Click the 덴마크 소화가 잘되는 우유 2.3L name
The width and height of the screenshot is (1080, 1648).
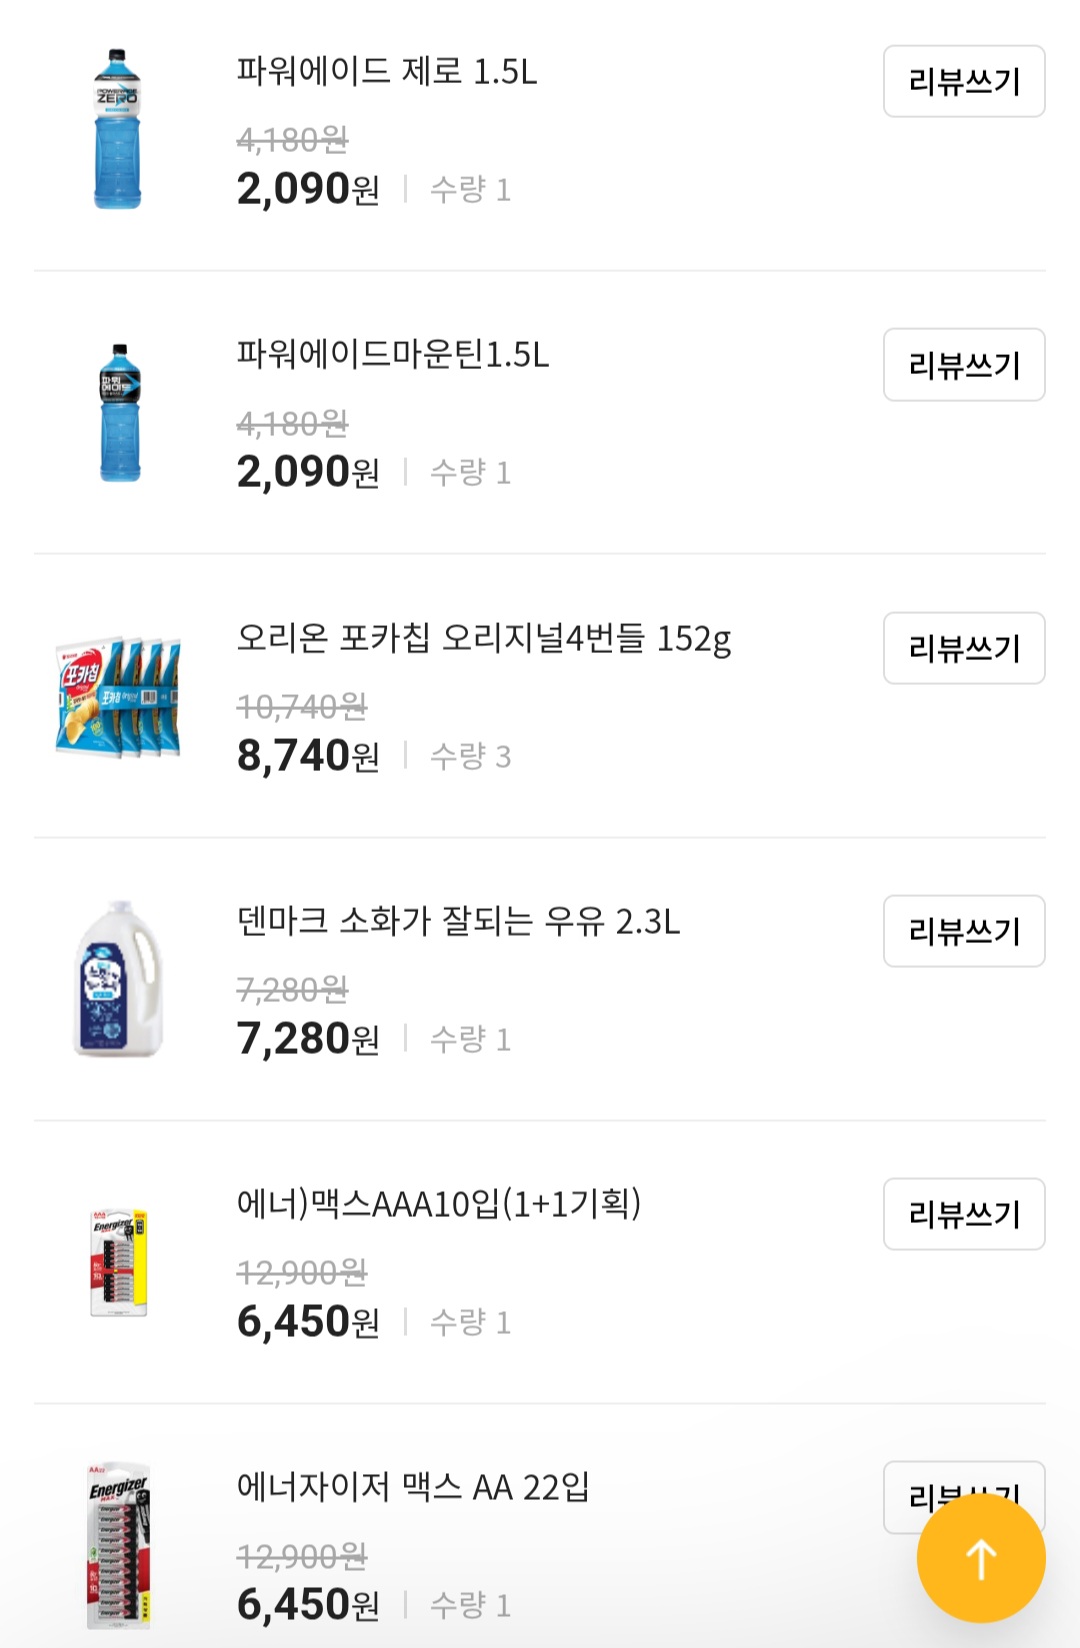point(458,921)
